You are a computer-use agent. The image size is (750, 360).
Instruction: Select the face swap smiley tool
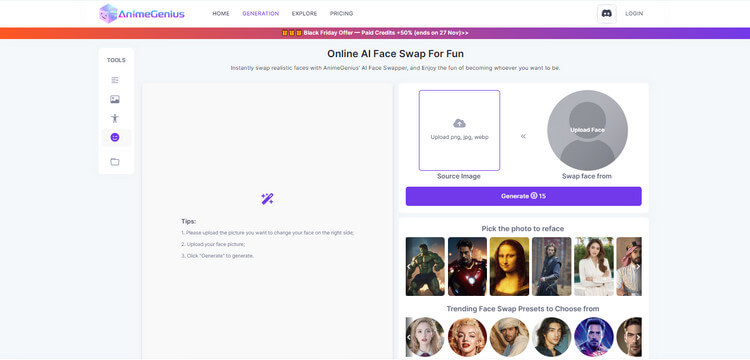(115, 138)
